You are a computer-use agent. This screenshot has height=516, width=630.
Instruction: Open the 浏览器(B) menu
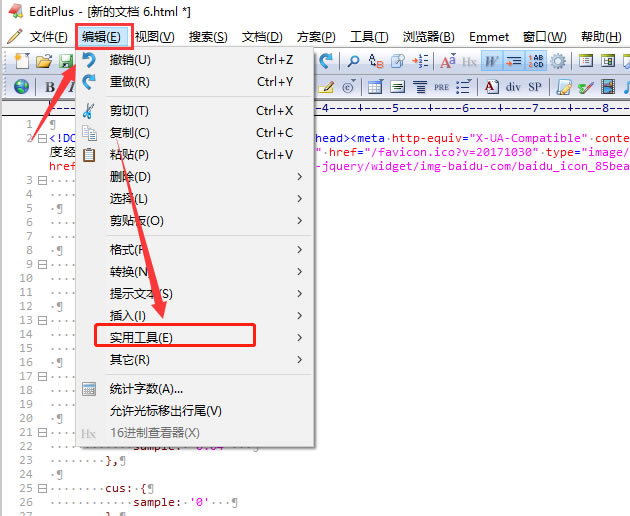point(428,37)
